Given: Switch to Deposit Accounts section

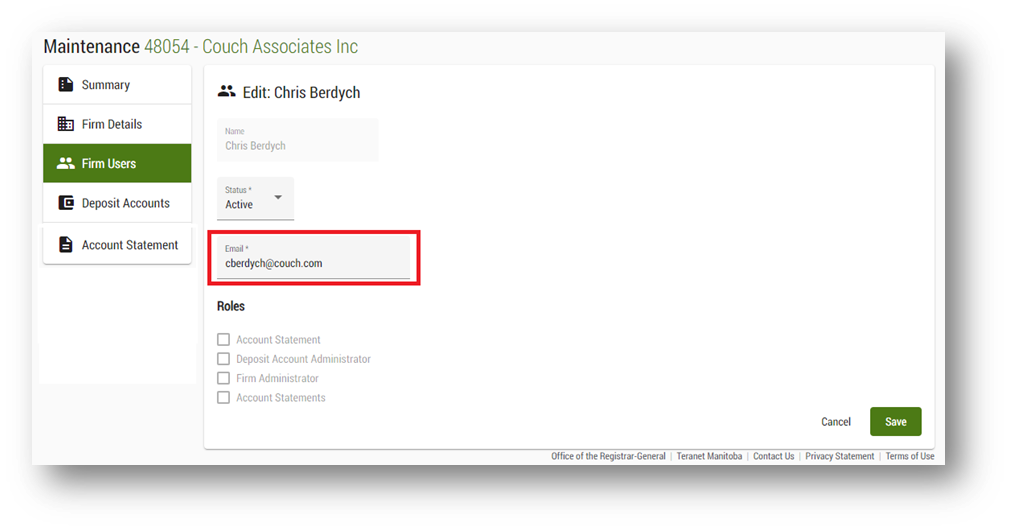Looking at the screenshot, I should 117,203.
